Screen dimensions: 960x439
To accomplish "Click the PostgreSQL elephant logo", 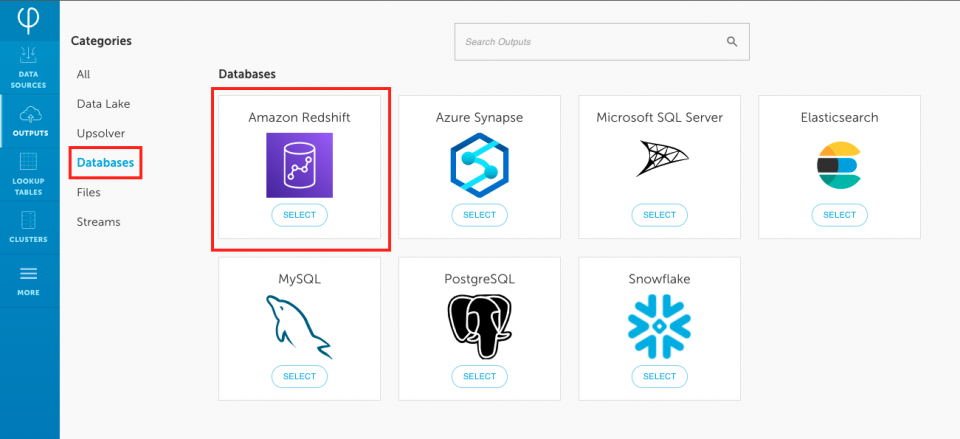I will pos(479,326).
